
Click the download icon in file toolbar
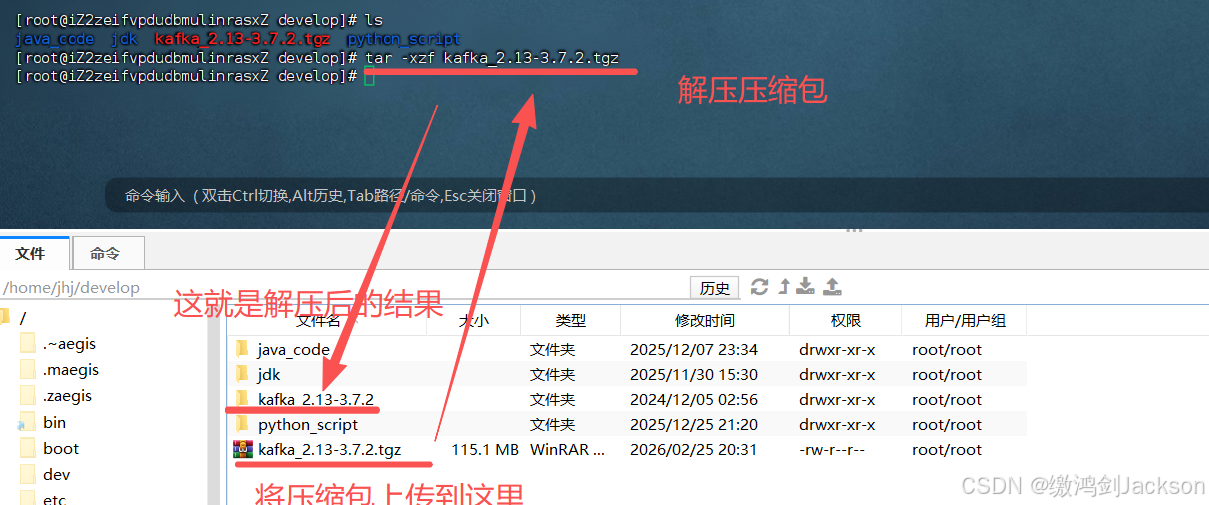(x=806, y=287)
